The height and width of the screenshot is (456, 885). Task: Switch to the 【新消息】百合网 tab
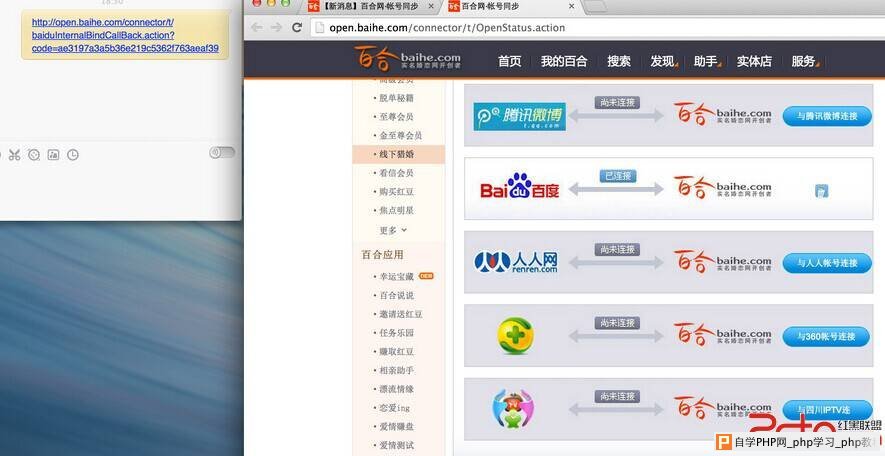[x=371, y=6]
